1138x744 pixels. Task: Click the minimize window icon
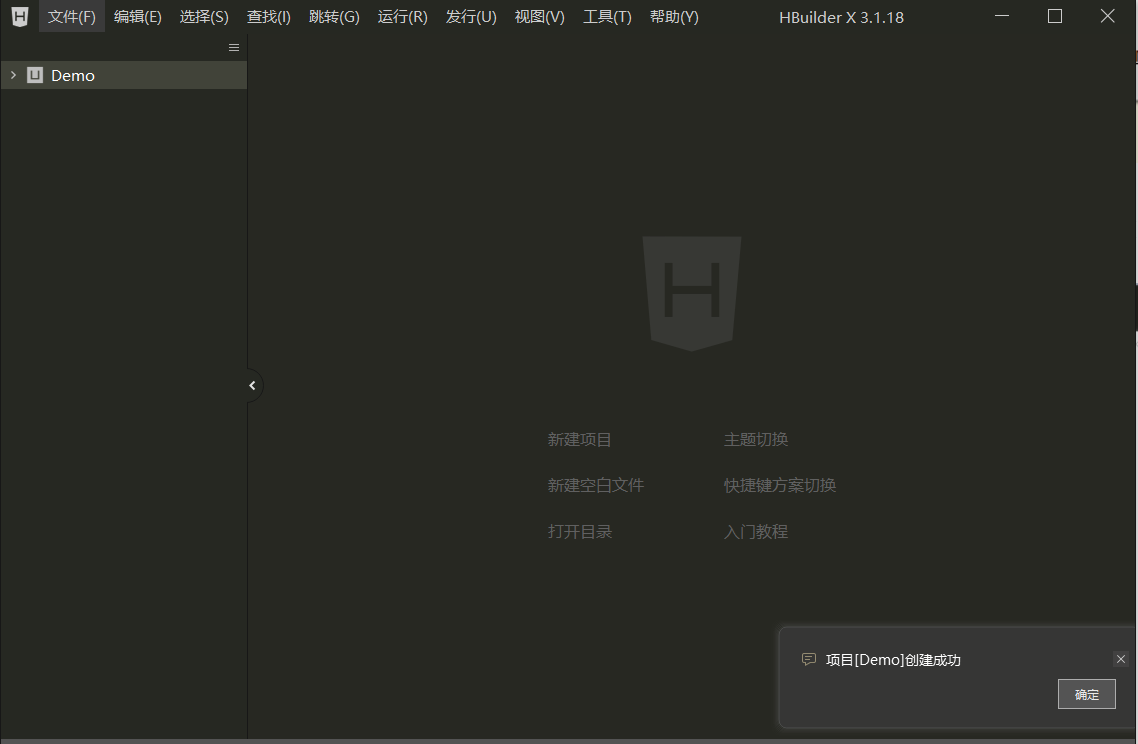click(x=1001, y=16)
